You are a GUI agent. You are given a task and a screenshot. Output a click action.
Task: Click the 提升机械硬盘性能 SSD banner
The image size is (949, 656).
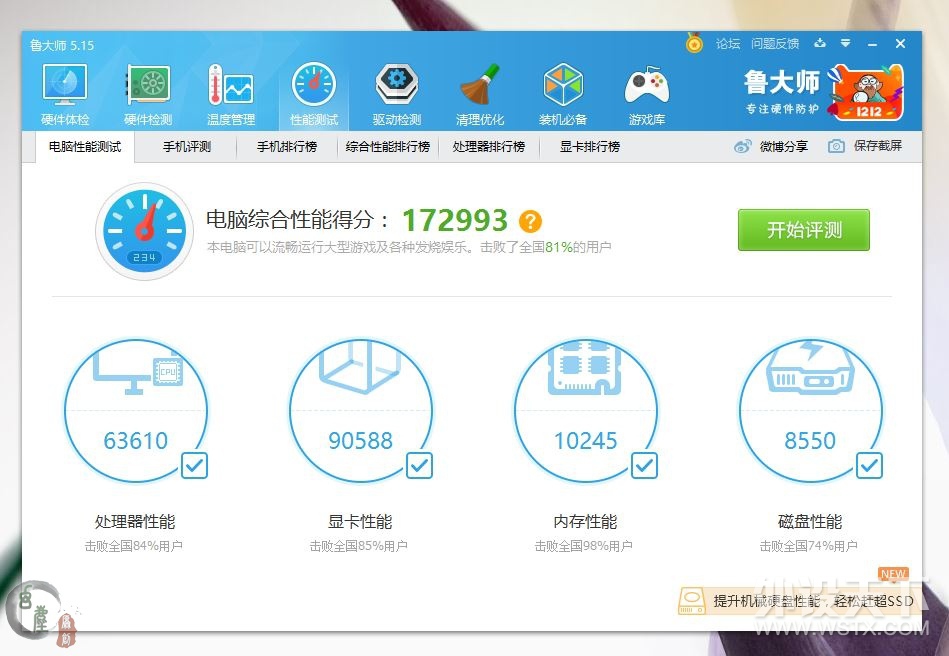[x=799, y=601]
